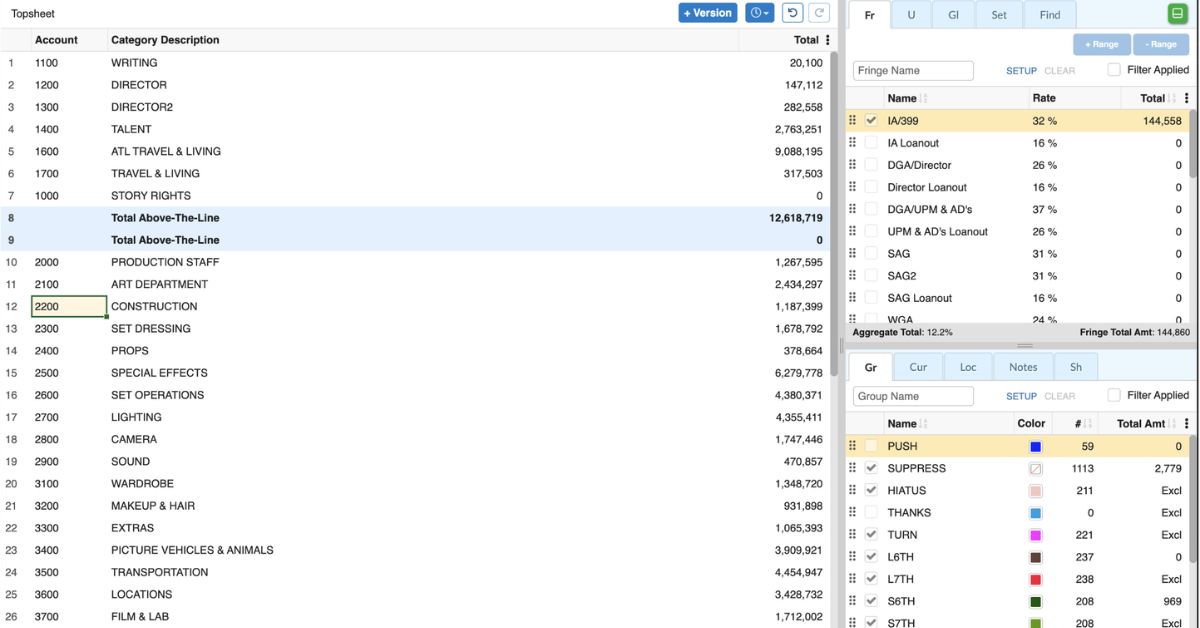Check the PUSH group checkbox
The width and height of the screenshot is (1200, 628).
tap(871, 446)
